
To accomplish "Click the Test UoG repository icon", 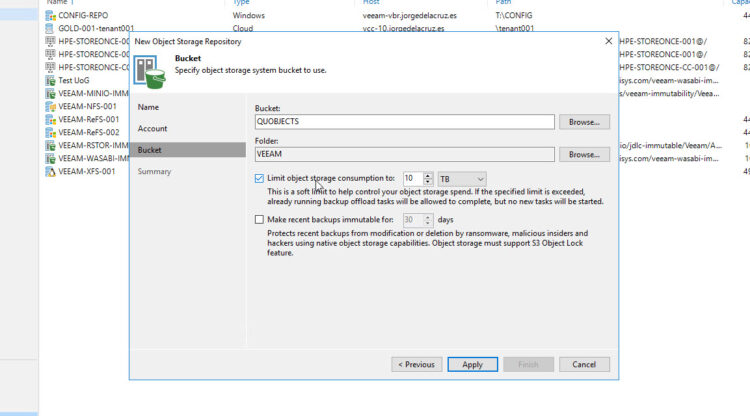I will (50, 80).
